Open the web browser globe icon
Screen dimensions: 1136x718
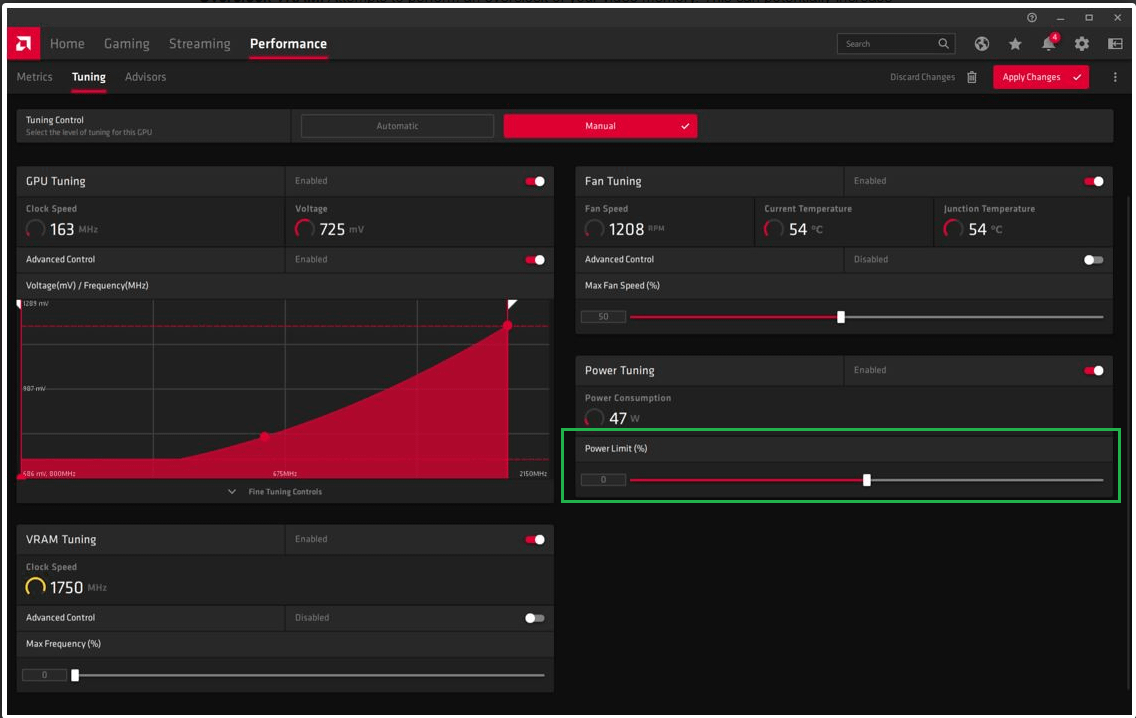tap(982, 44)
